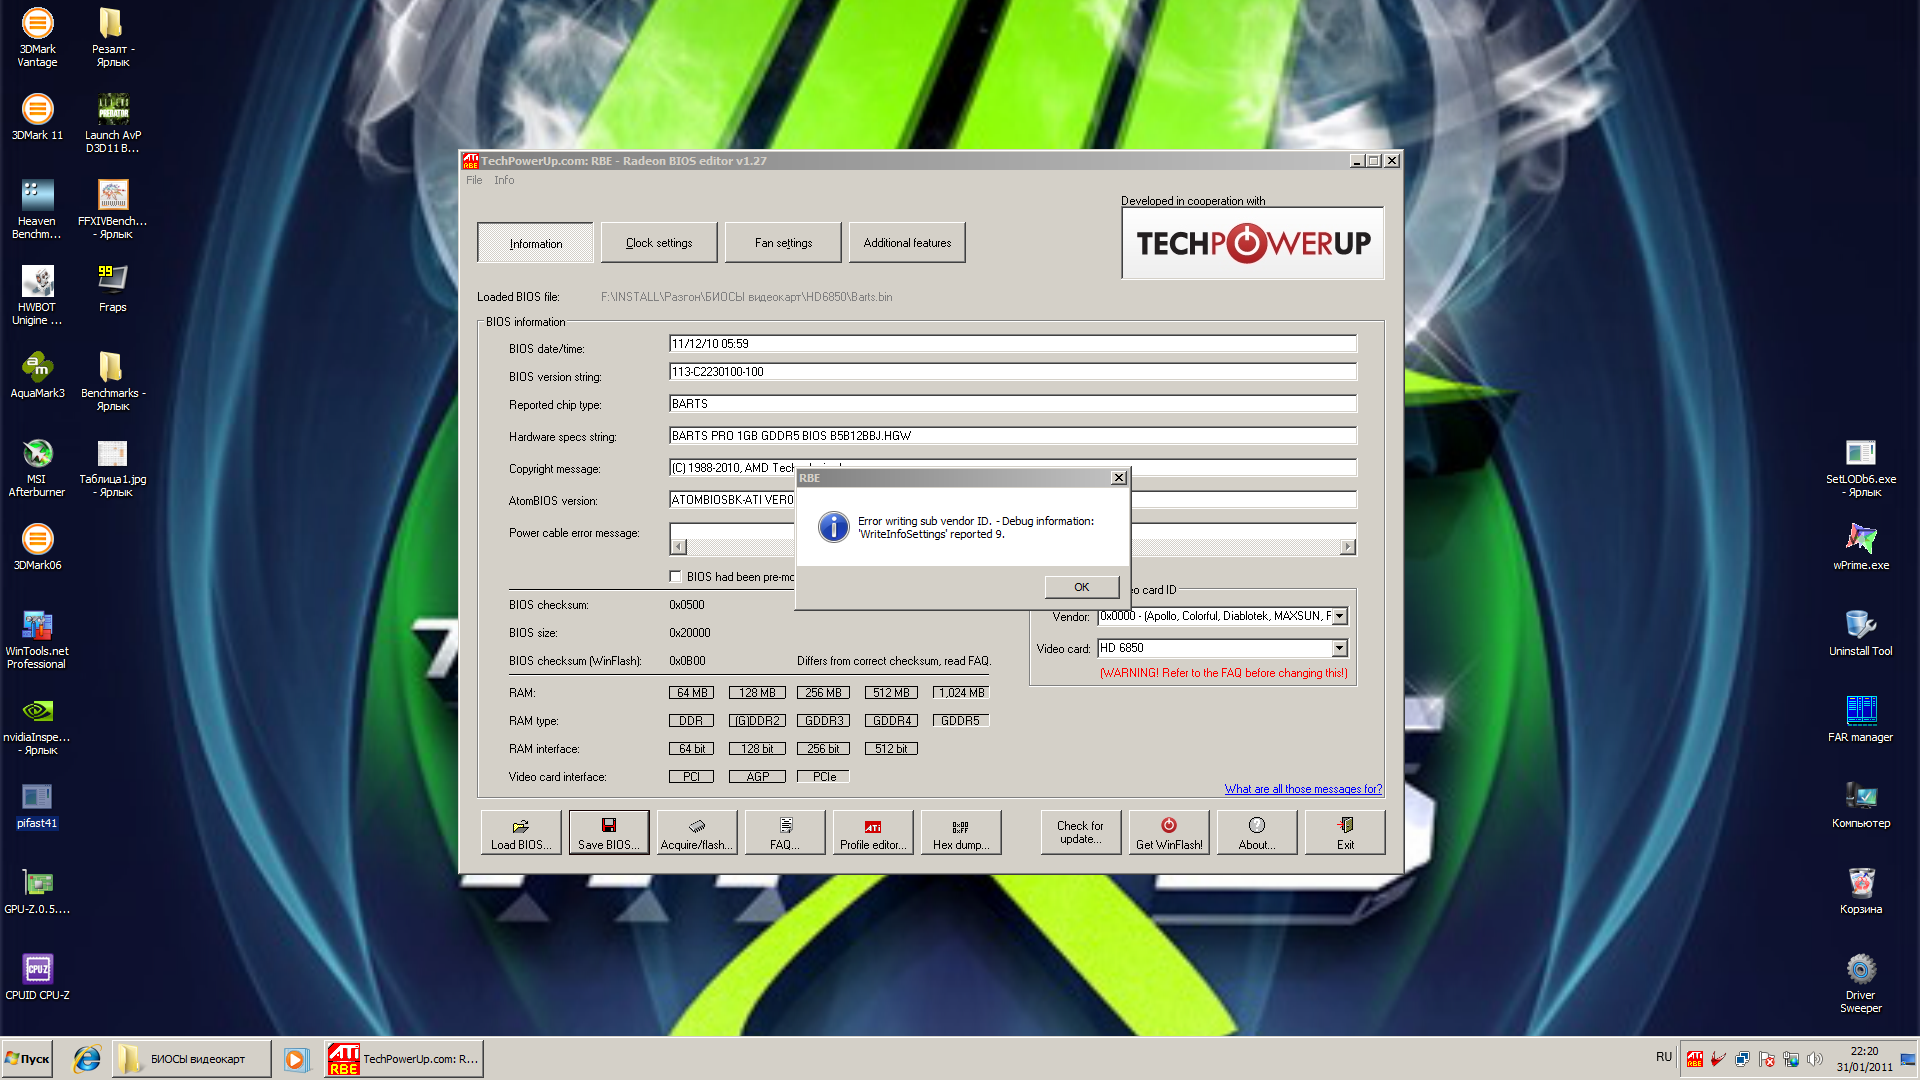Image resolution: width=1920 pixels, height=1080 pixels.
Task: Expand the Vendor dropdown
Action: coord(1340,617)
